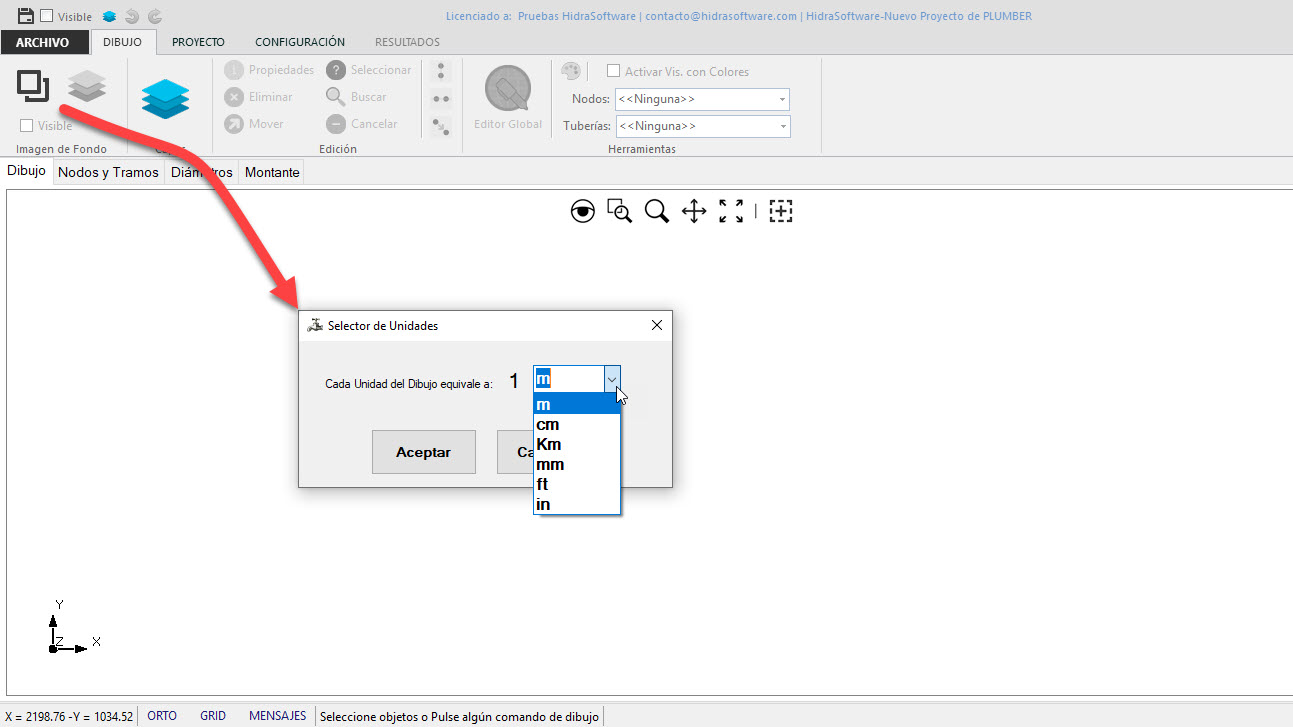Click the Aceptar button
This screenshot has height=727, width=1293.
point(423,452)
